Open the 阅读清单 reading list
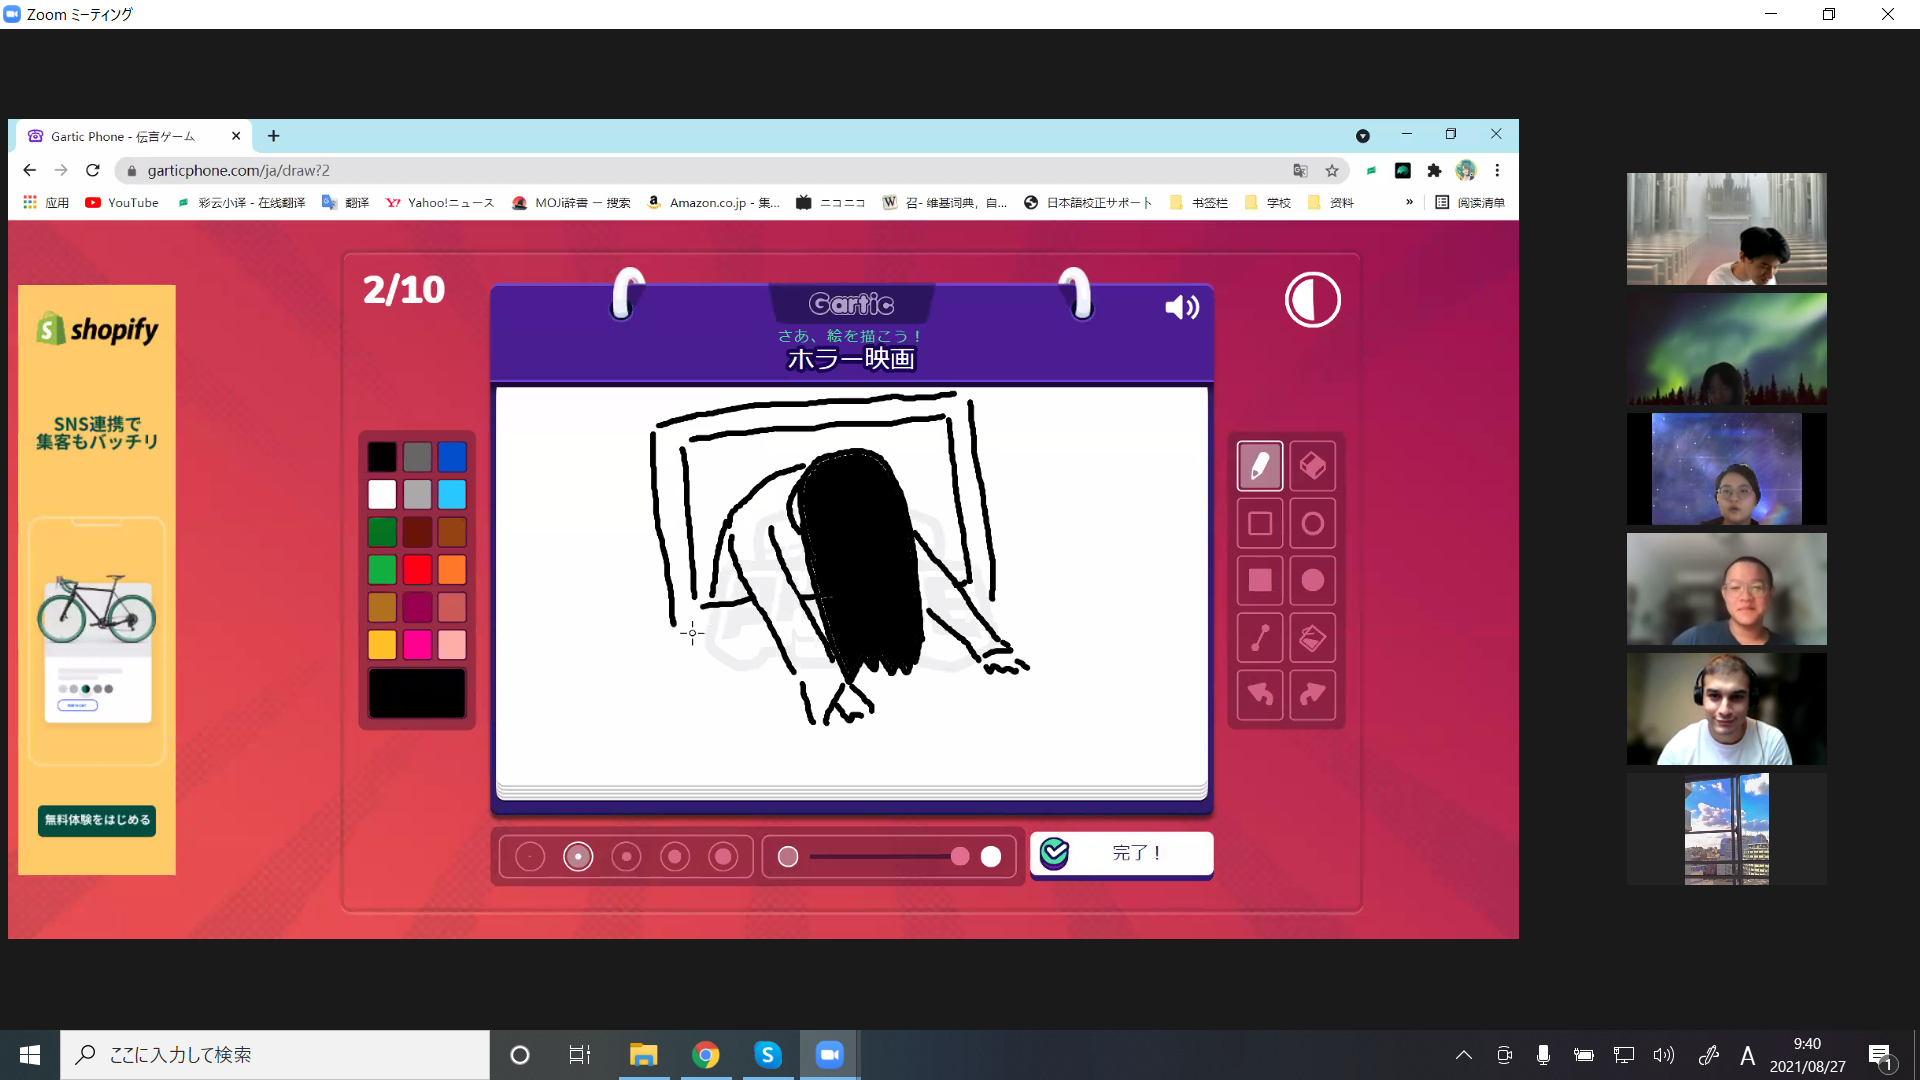Image resolution: width=1920 pixels, height=1080 pixels. [x=1470, y=202]
